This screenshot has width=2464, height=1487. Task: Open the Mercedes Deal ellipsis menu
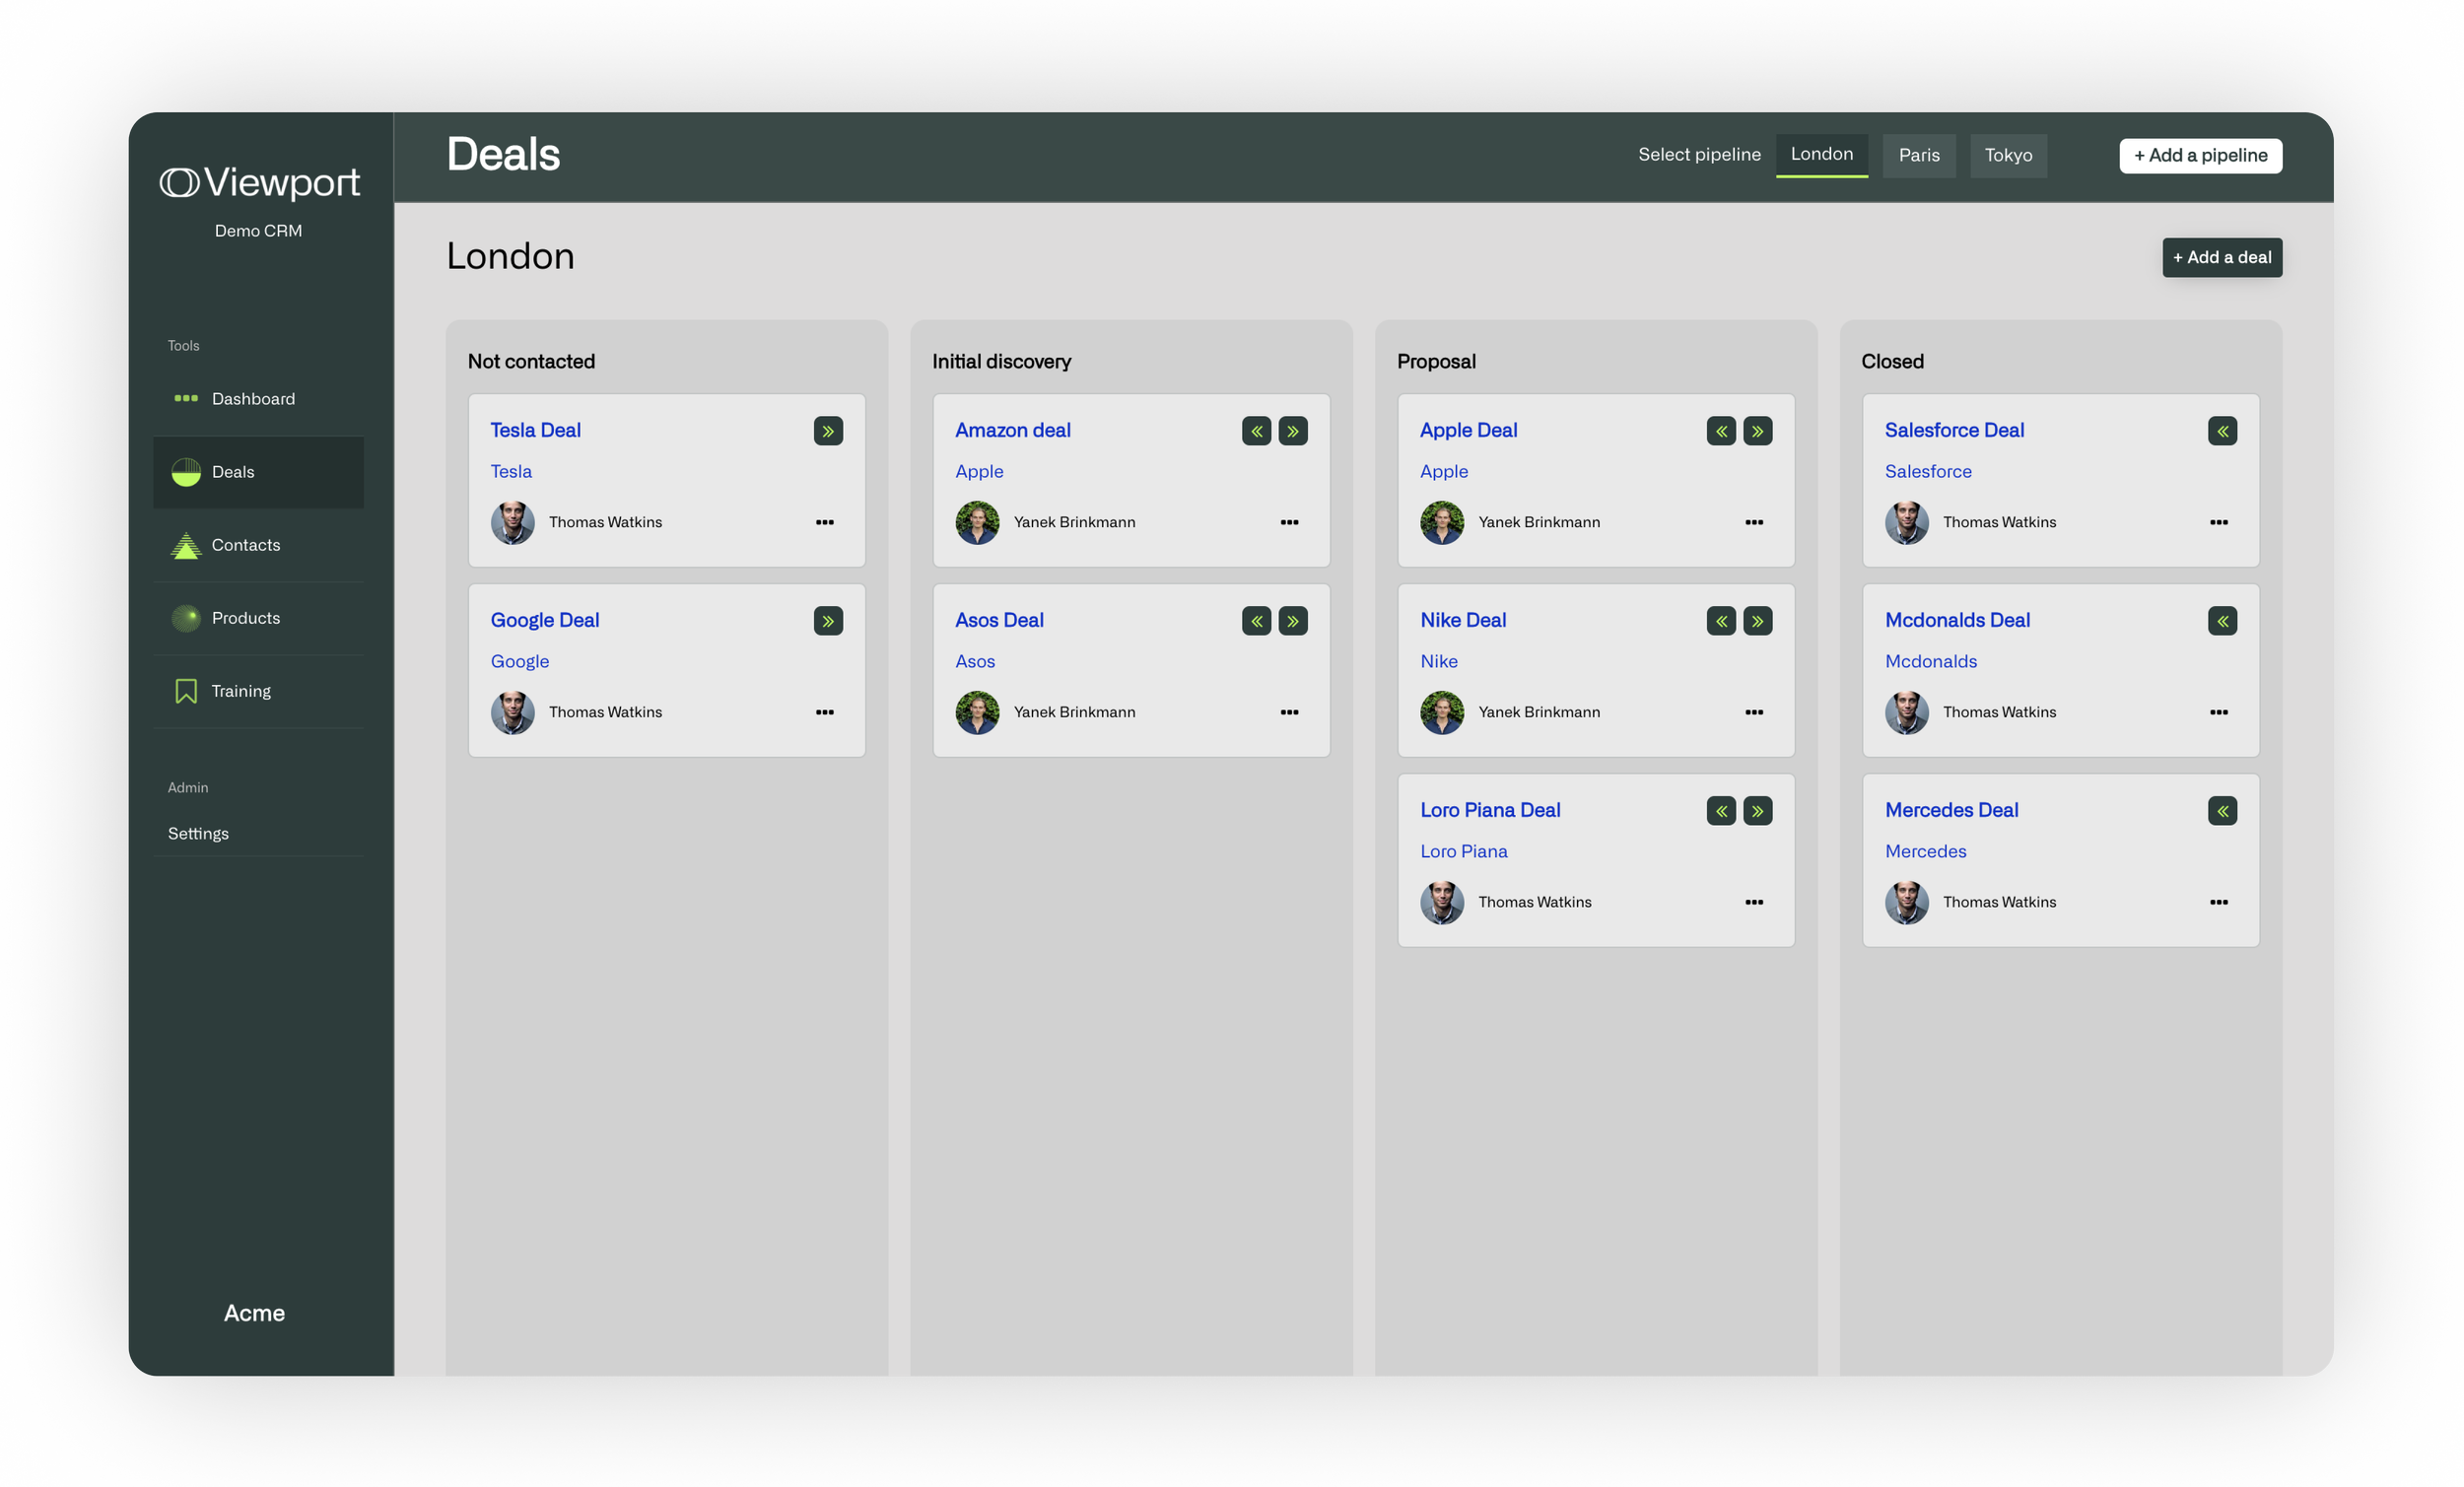coord(2219,901)
